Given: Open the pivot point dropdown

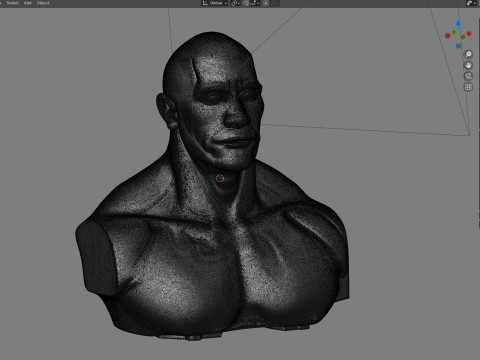Looking at the screenshot, I should [x=235, y=3].
